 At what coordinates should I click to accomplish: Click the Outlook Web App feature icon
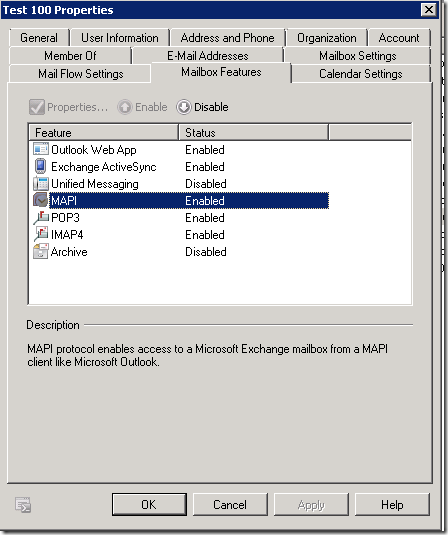click(41, 149)
